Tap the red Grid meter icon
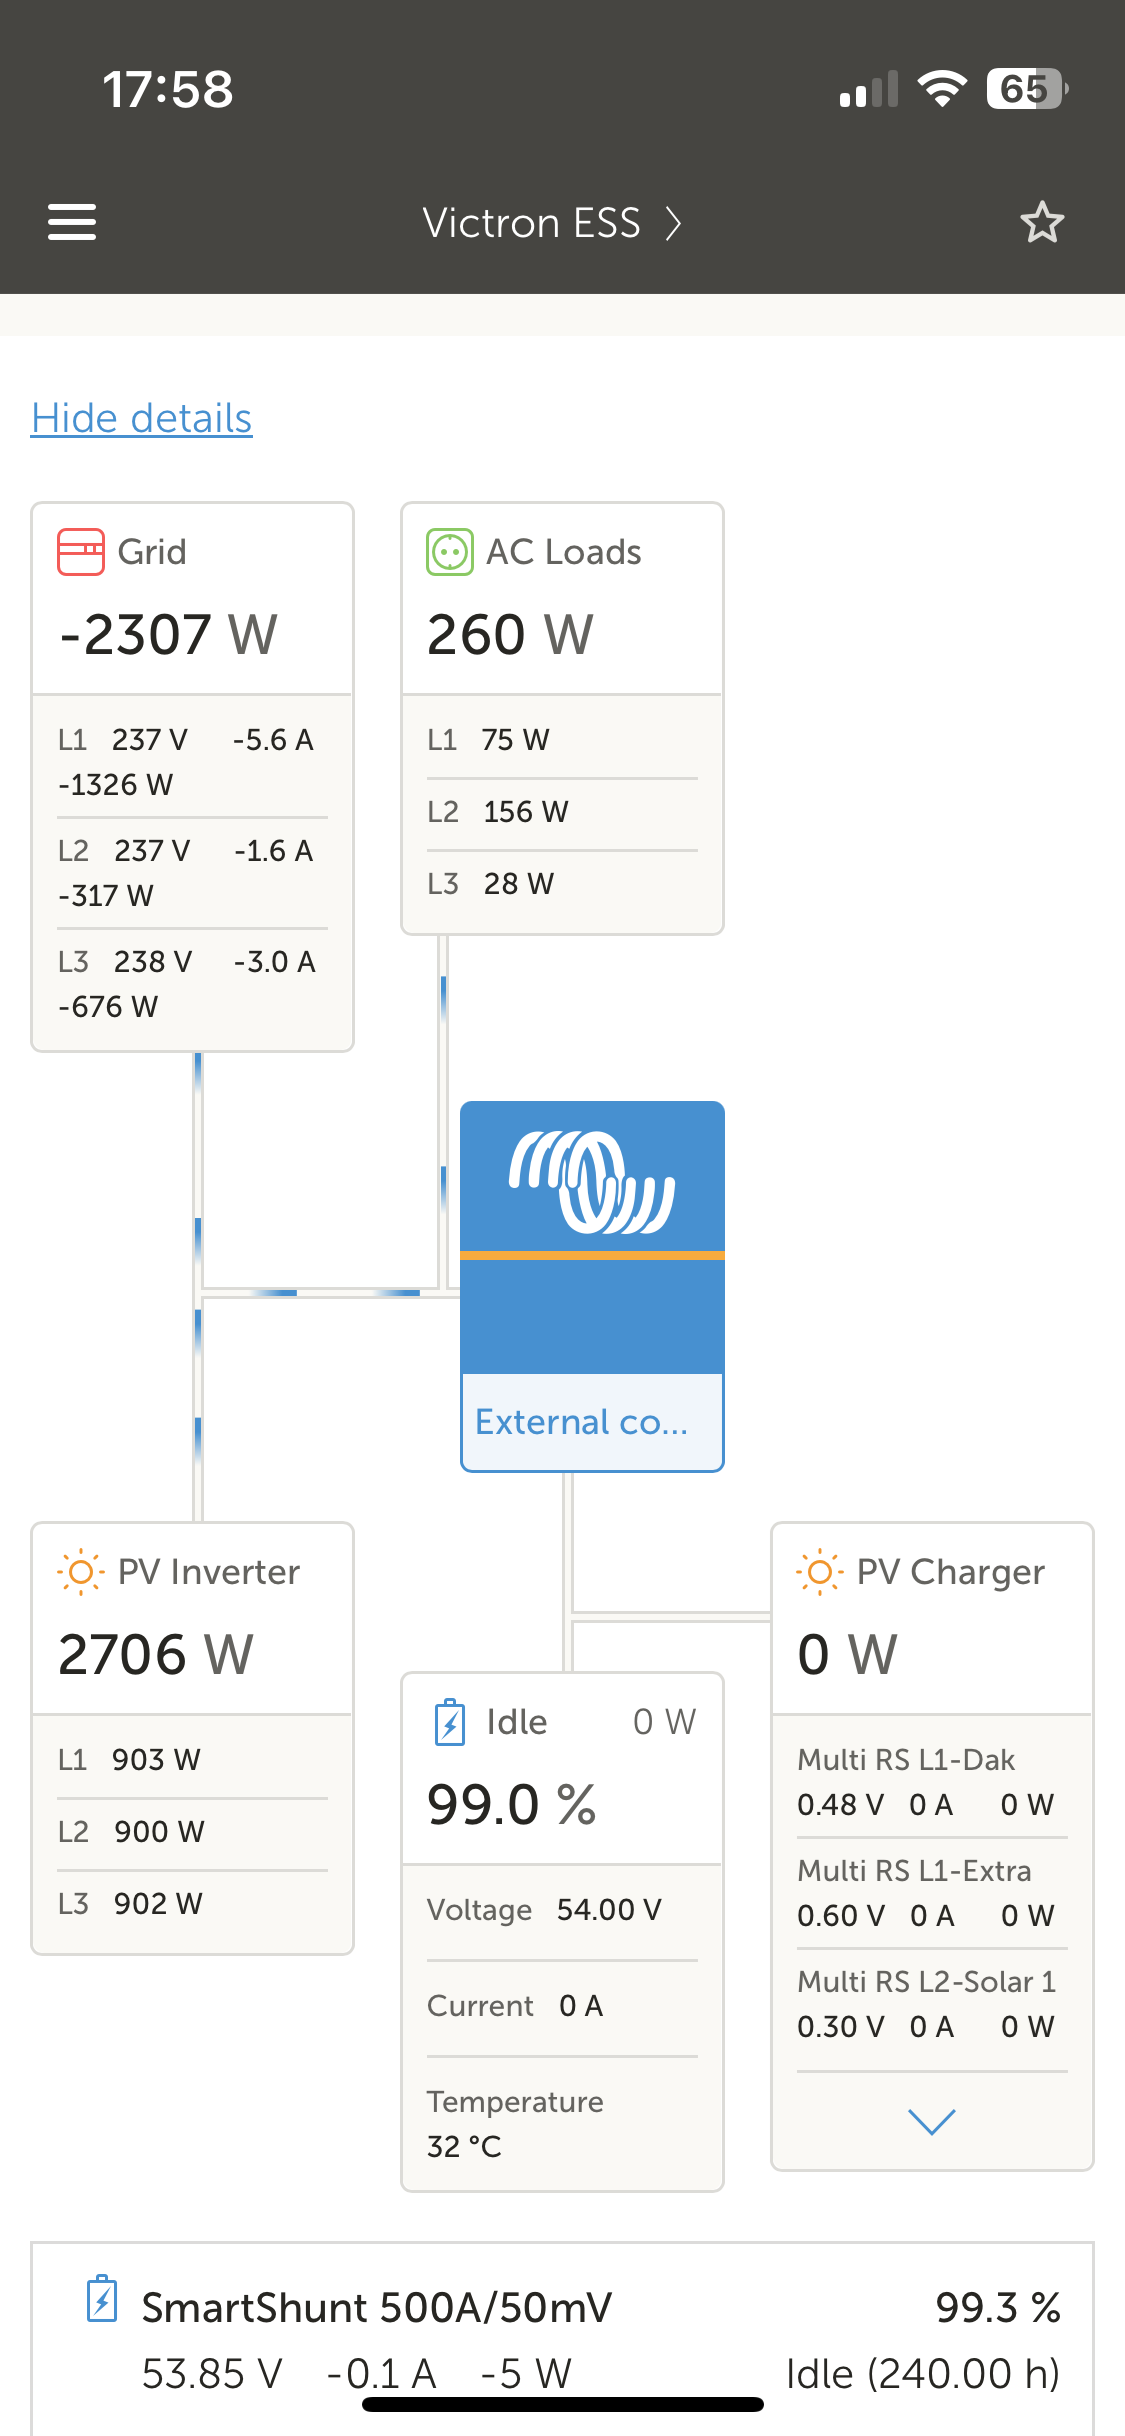 81,552
